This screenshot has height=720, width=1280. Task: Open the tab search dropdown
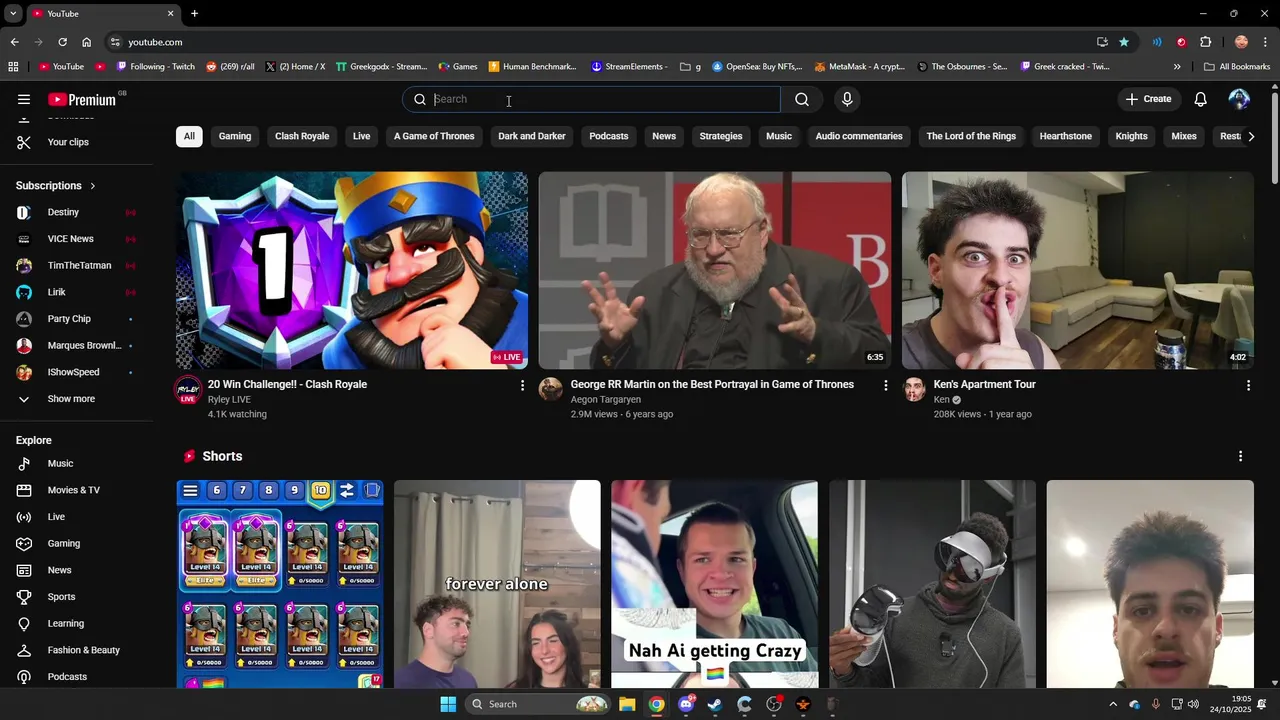click(x=13, y=13)
